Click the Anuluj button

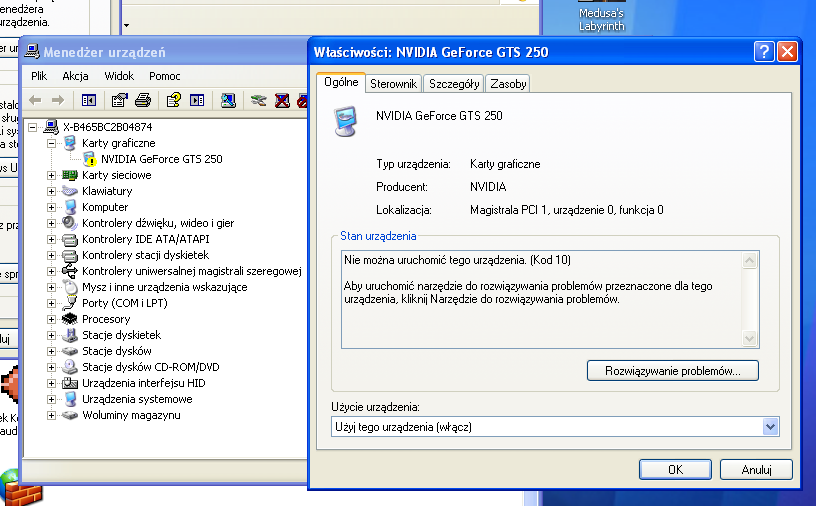click(756, 470)
